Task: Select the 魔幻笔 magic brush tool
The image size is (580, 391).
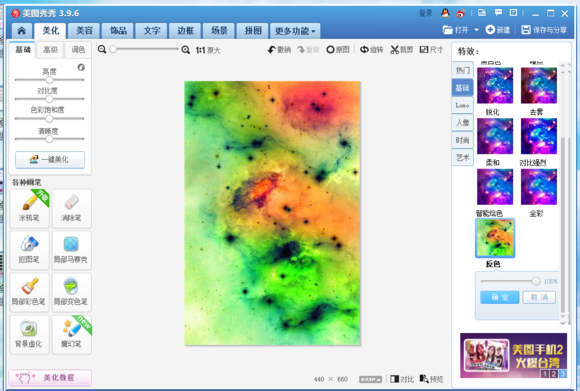Action: tap(71, 335)
